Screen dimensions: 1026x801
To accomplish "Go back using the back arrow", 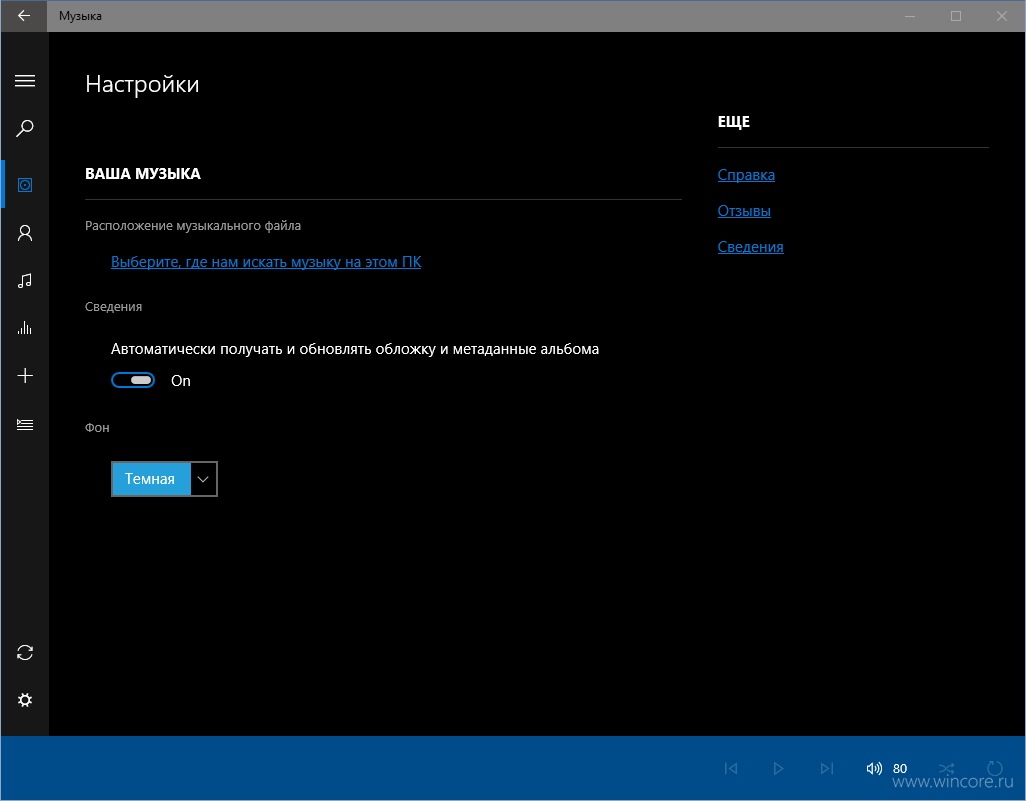I will tap(24, 16).
